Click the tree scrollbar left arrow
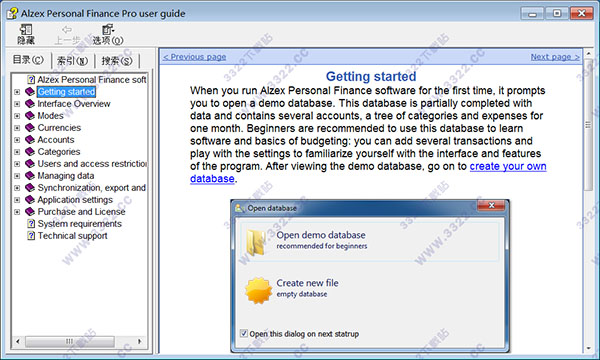Viewport: 600px width, 360px height. pos(18,341)
